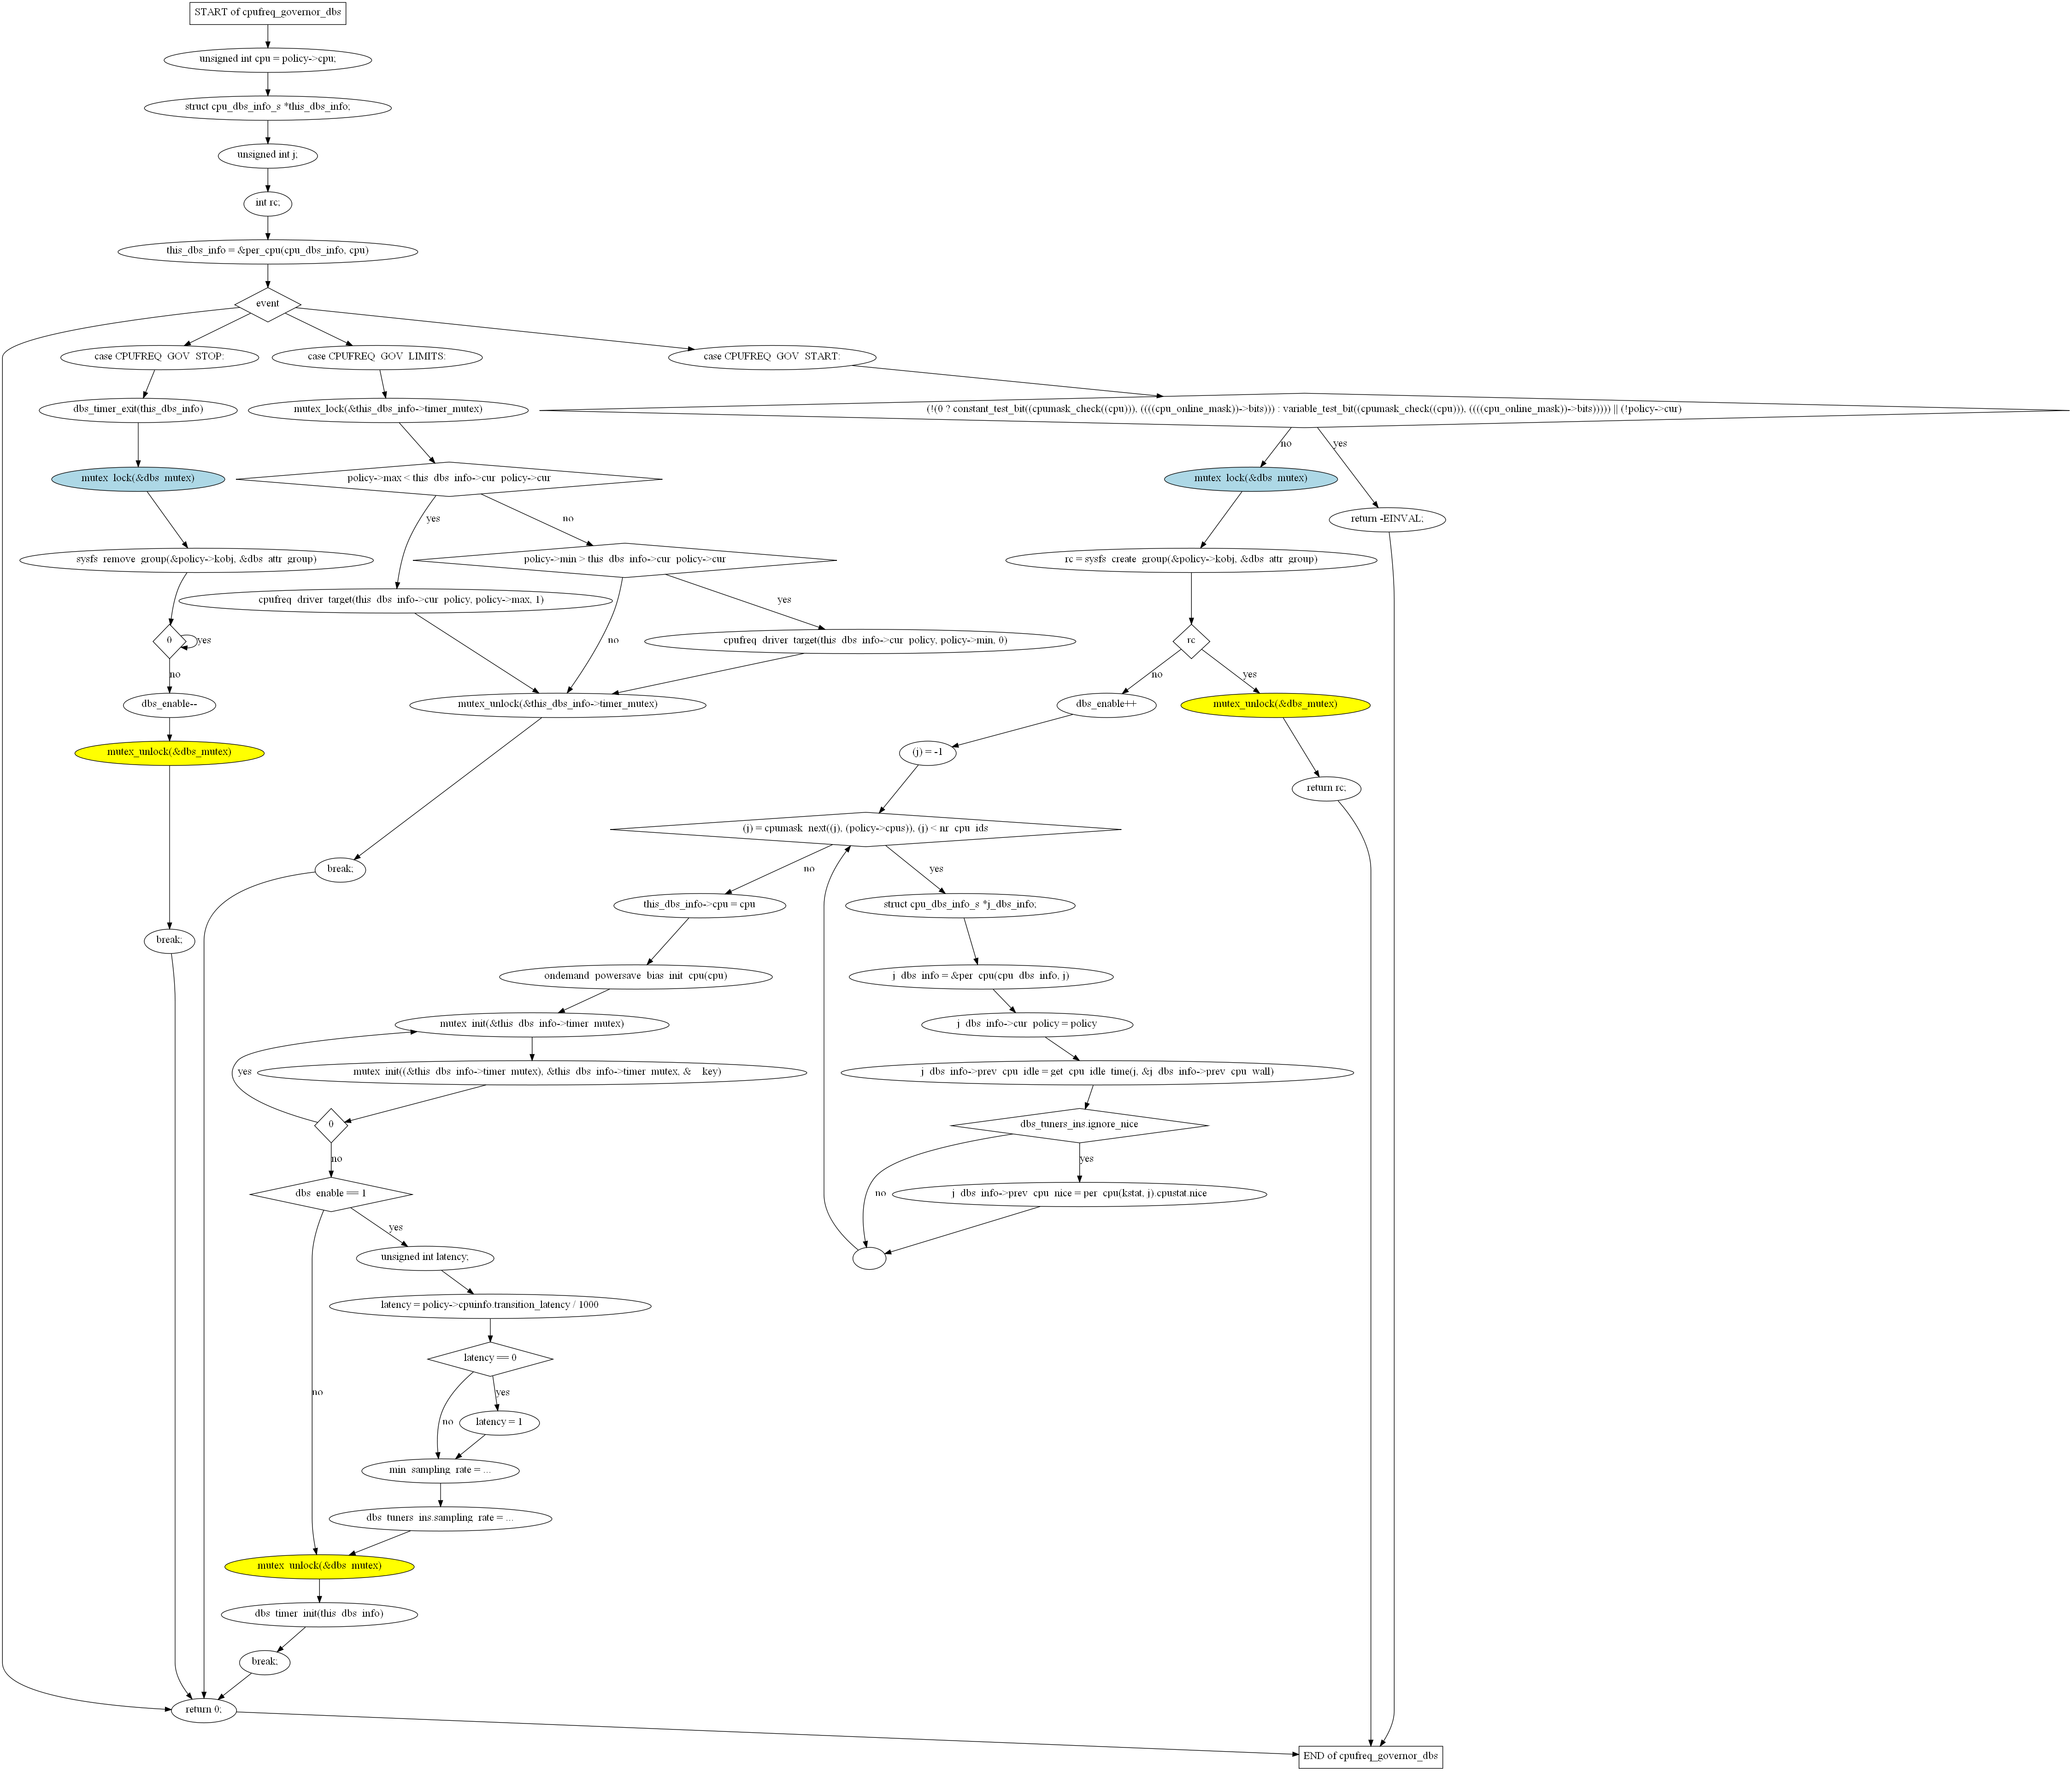Click the sysfs_remove_group(&policy->kobj...) node

click(x=196, y=560)
